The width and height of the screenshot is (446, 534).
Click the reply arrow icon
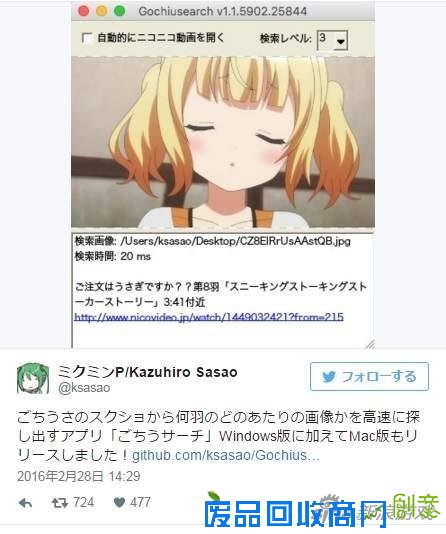point(26,503)
